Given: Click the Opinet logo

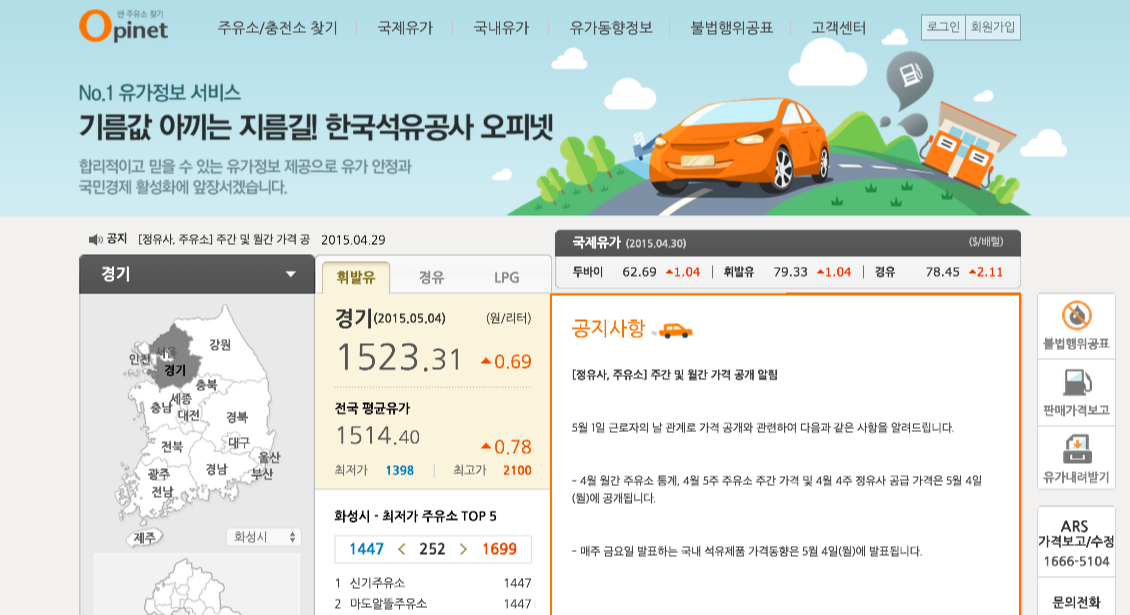Looking at the screenshot, I should tap(123, 26).
